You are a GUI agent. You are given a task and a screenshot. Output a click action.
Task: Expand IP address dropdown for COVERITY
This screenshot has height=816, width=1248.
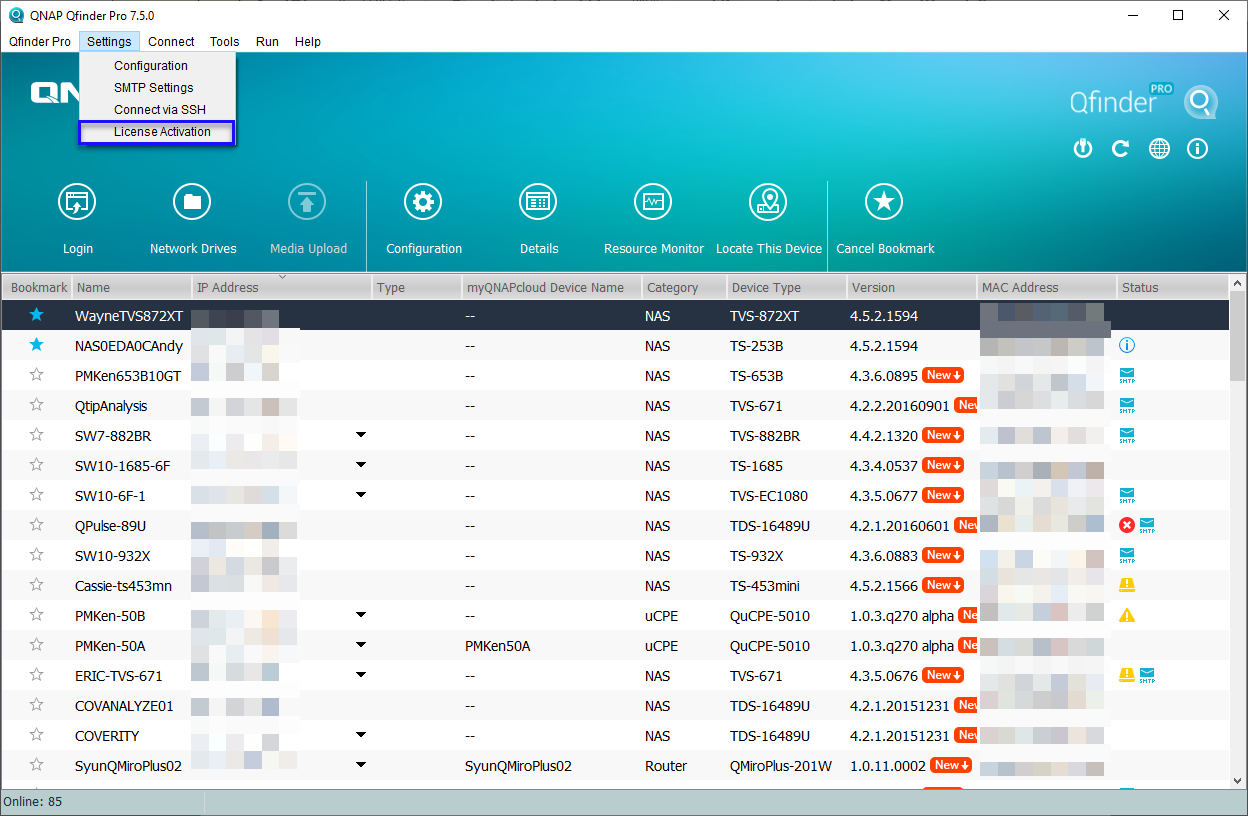(x=361, y=735)
